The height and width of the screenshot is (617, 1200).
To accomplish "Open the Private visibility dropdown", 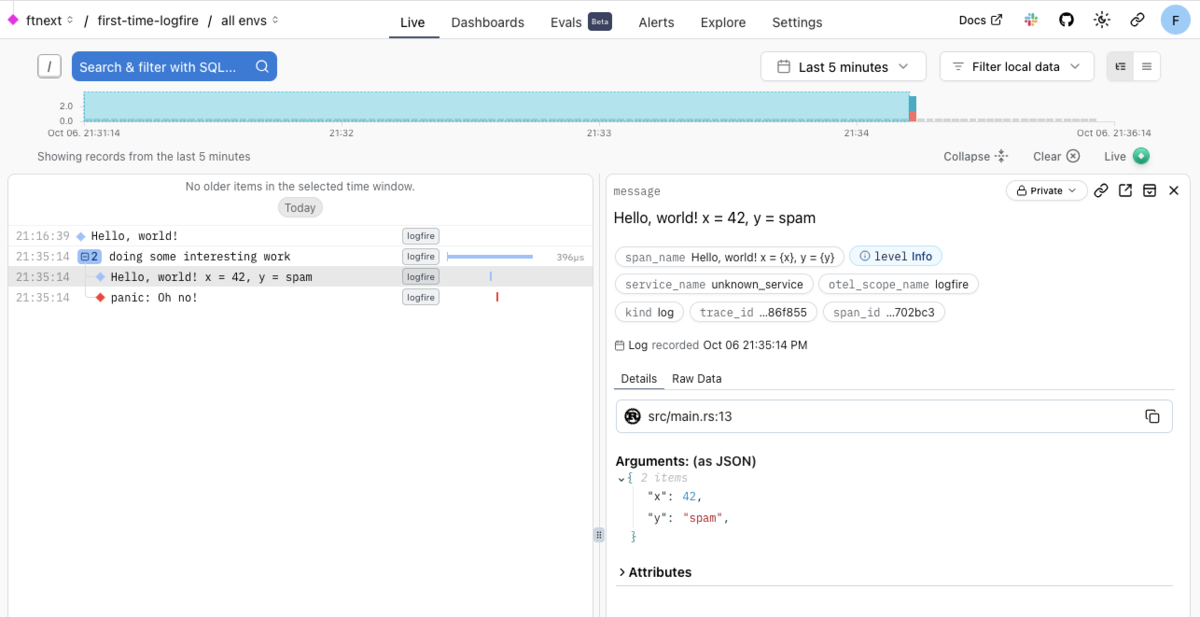I will pos(1045,190).
